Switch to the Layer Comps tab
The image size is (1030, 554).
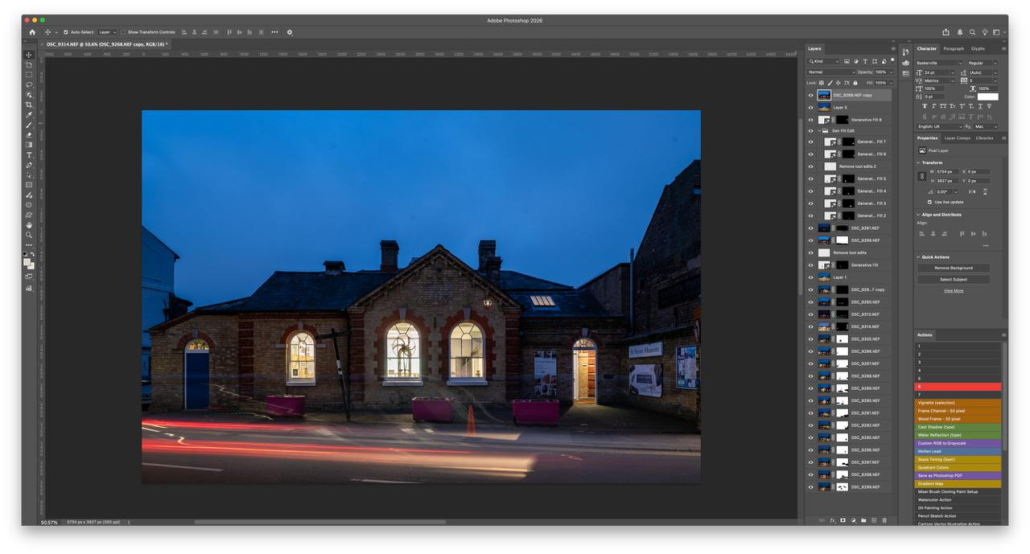tap(957, 138)
